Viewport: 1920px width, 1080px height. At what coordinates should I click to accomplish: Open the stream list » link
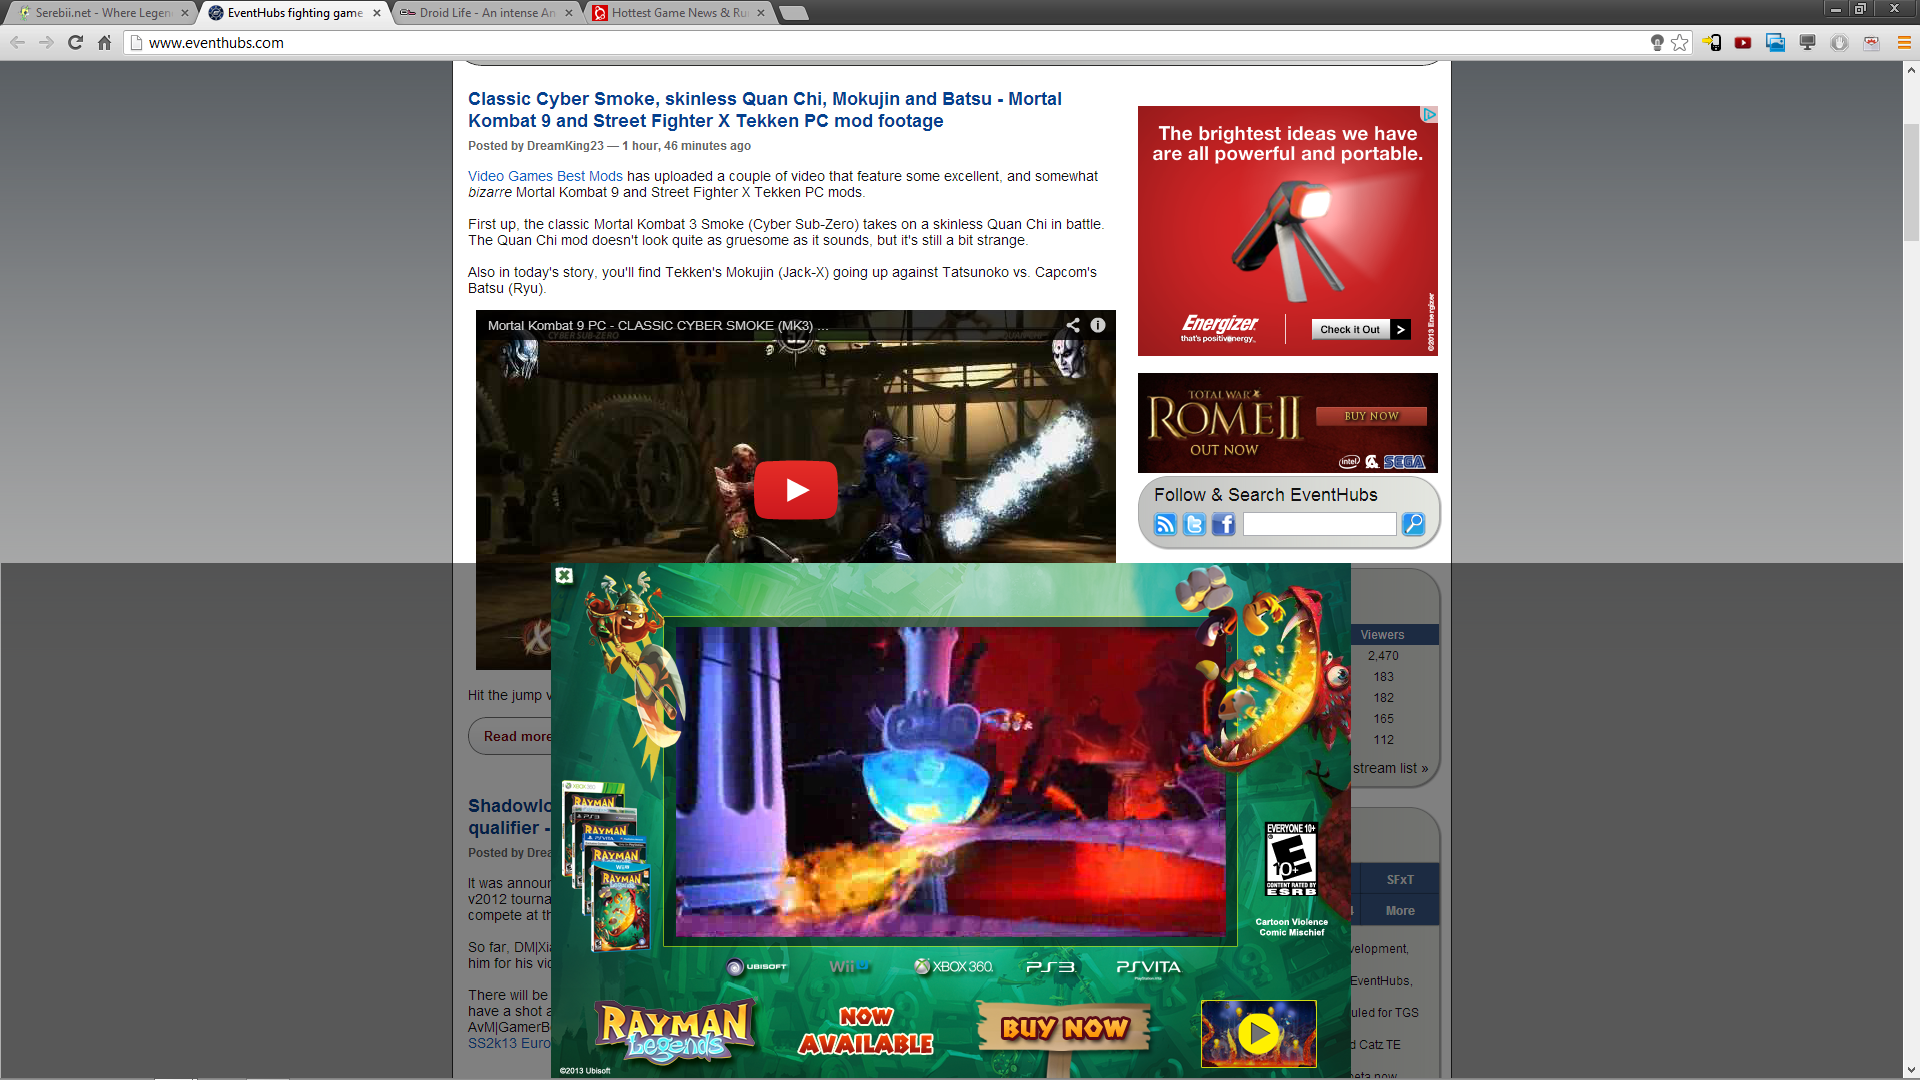[1390, 768]
